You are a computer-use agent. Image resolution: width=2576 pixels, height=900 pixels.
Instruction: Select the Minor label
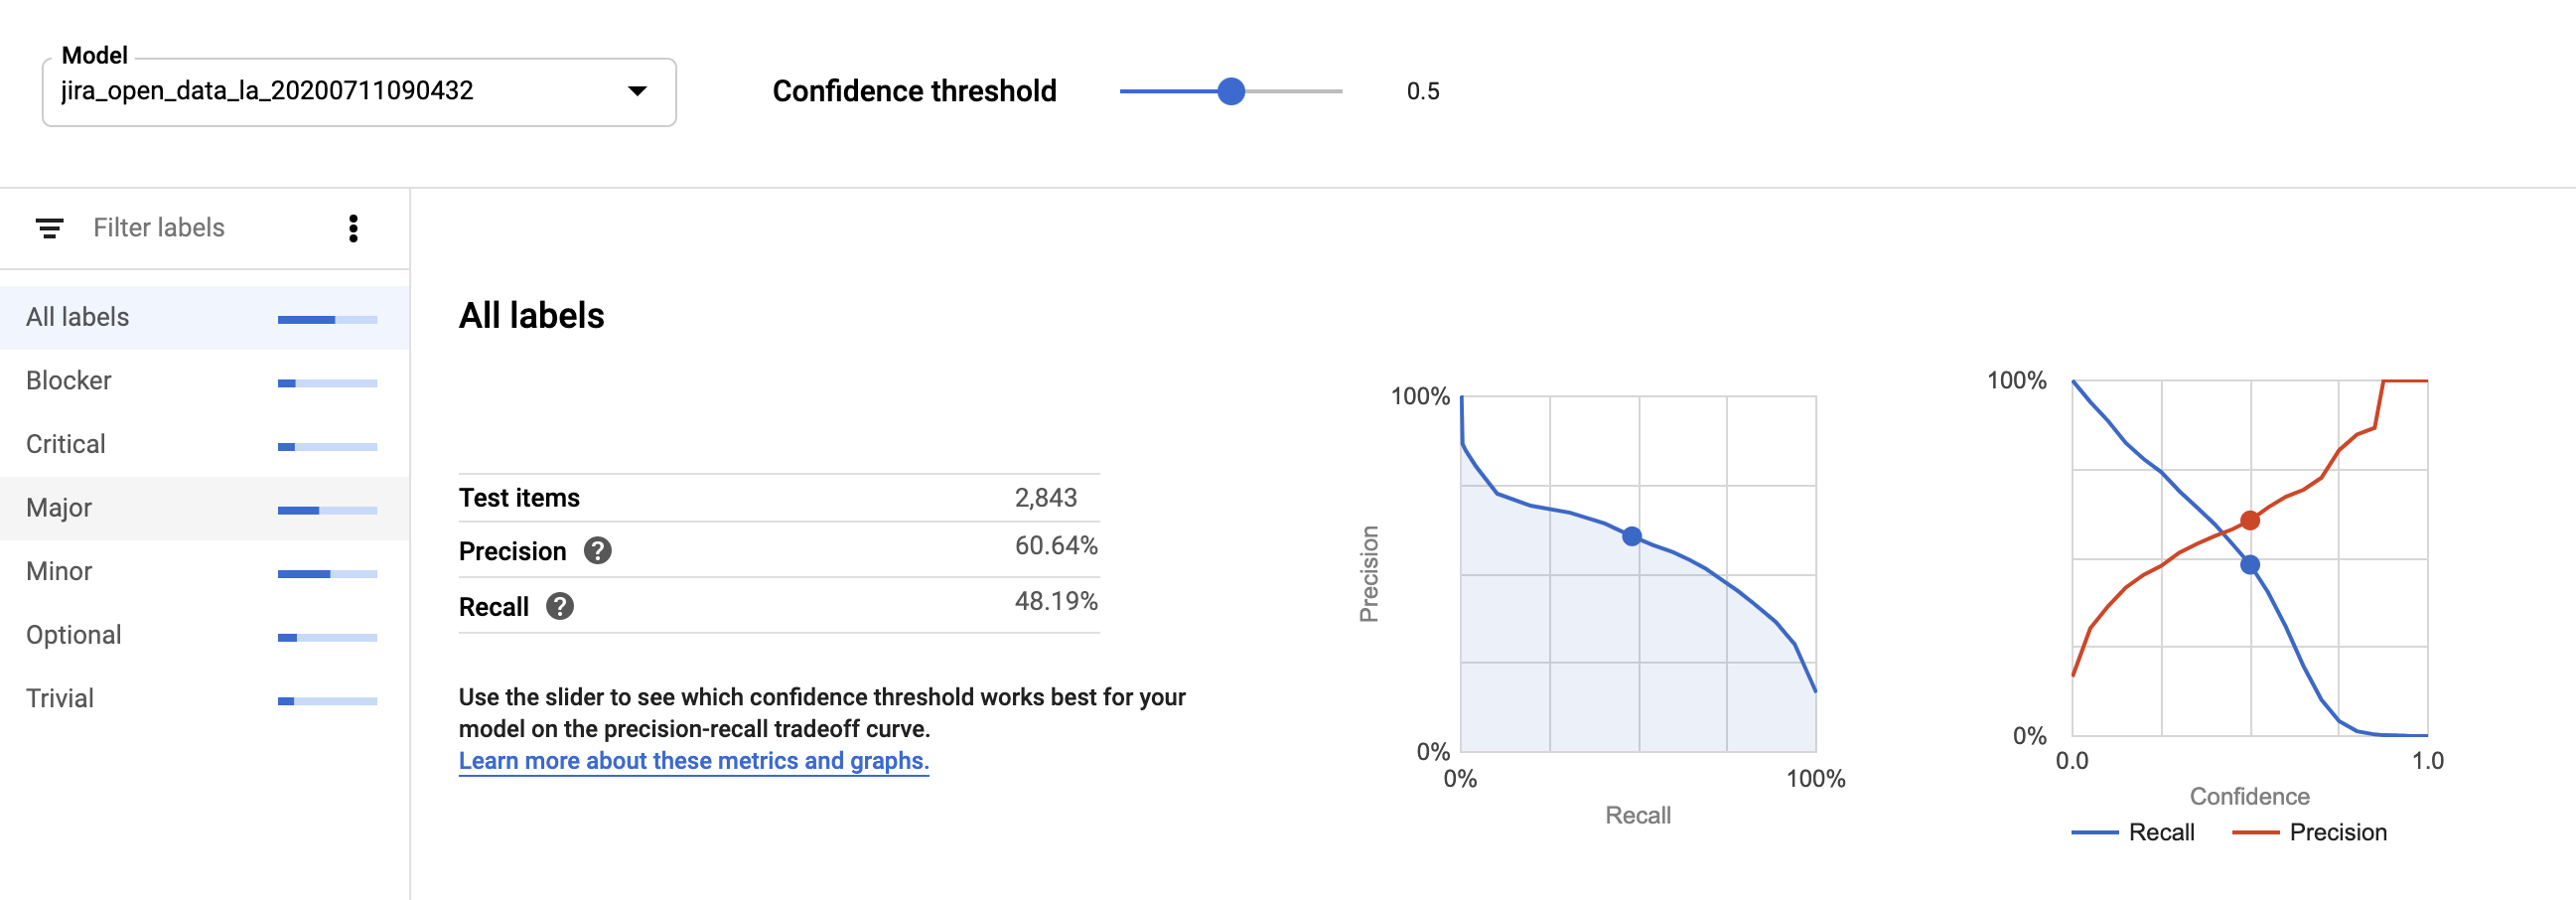(x=58, y=570)
